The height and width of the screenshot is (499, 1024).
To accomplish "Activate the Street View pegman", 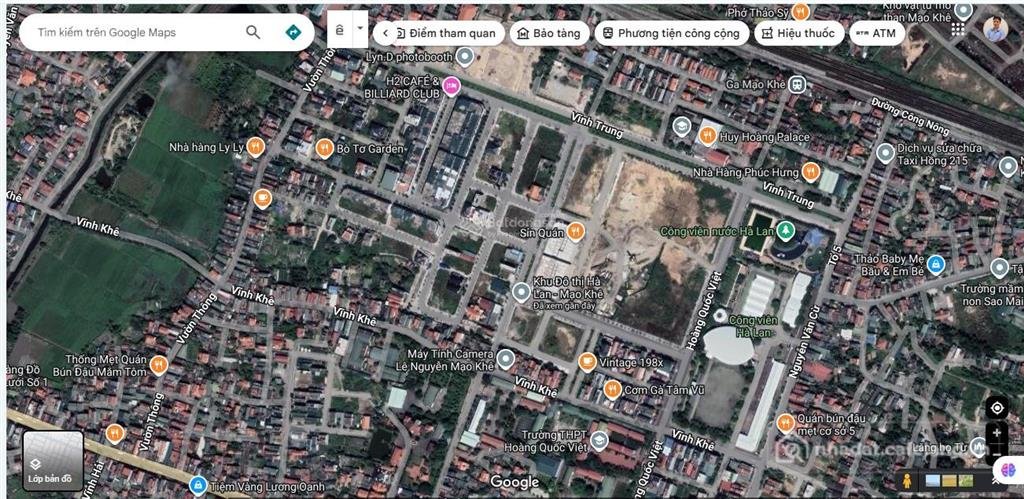I will (906, 481).
